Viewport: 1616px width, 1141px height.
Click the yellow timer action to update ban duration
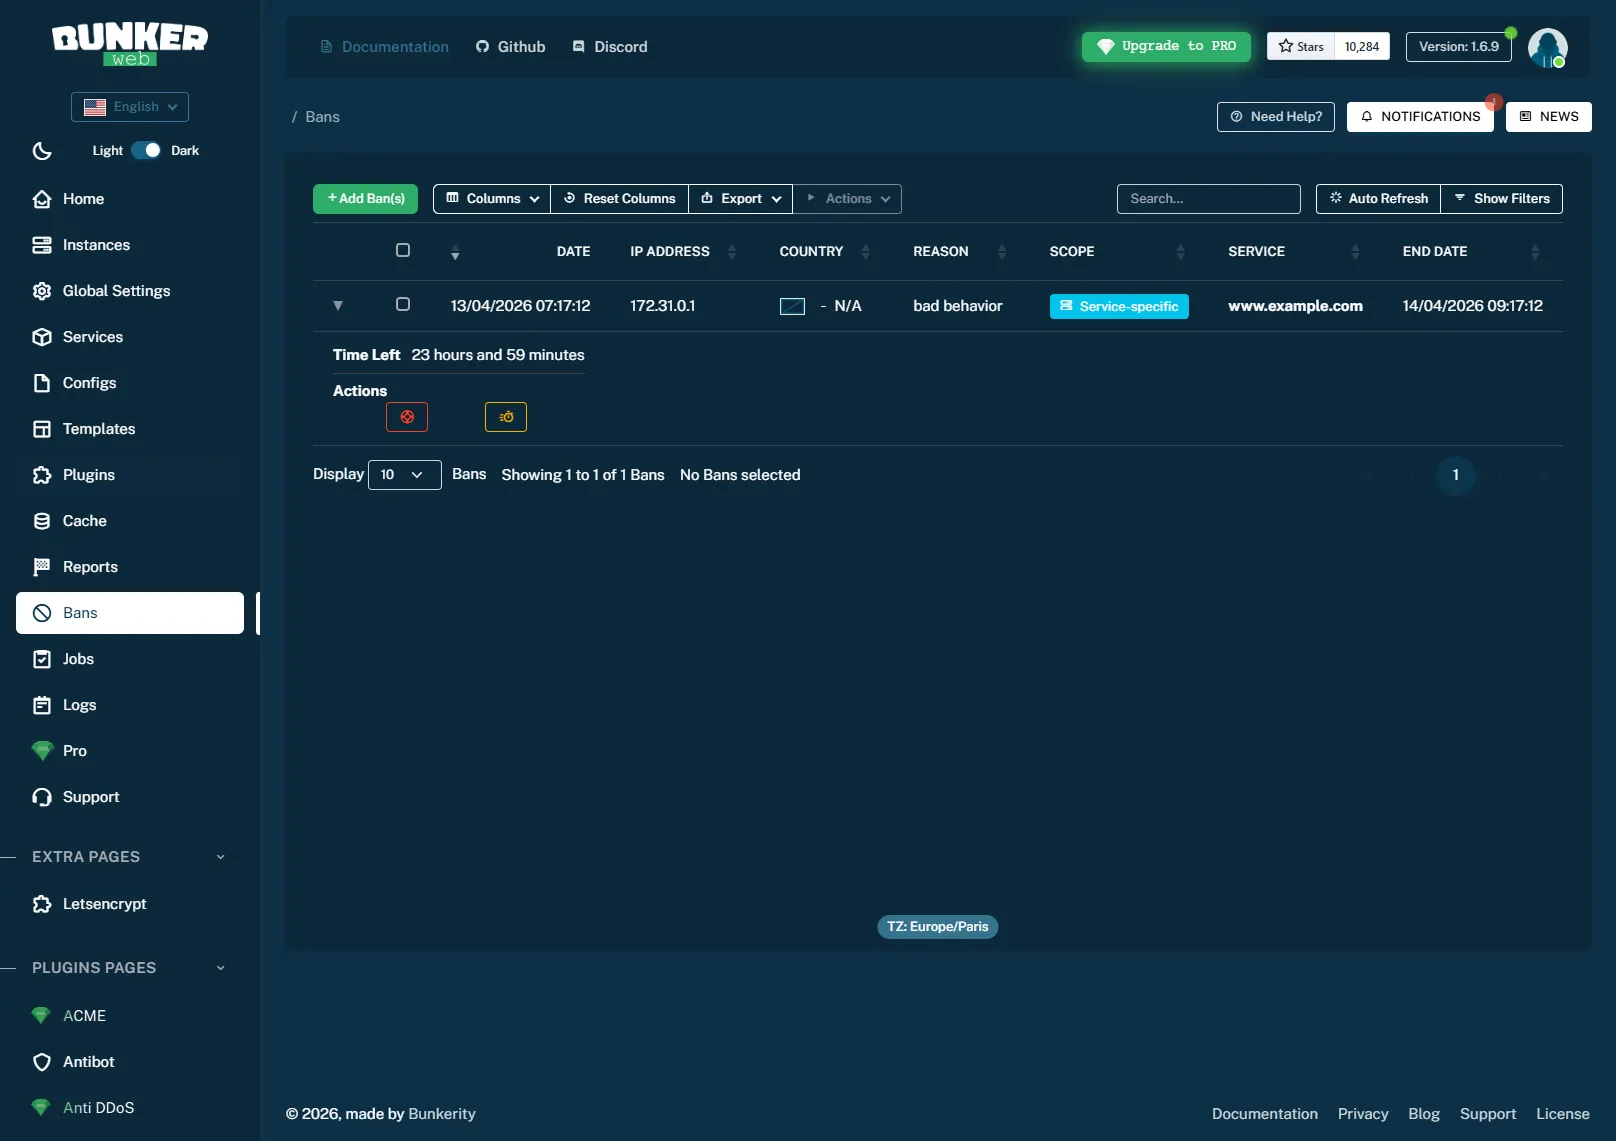[x=506, y=417]
